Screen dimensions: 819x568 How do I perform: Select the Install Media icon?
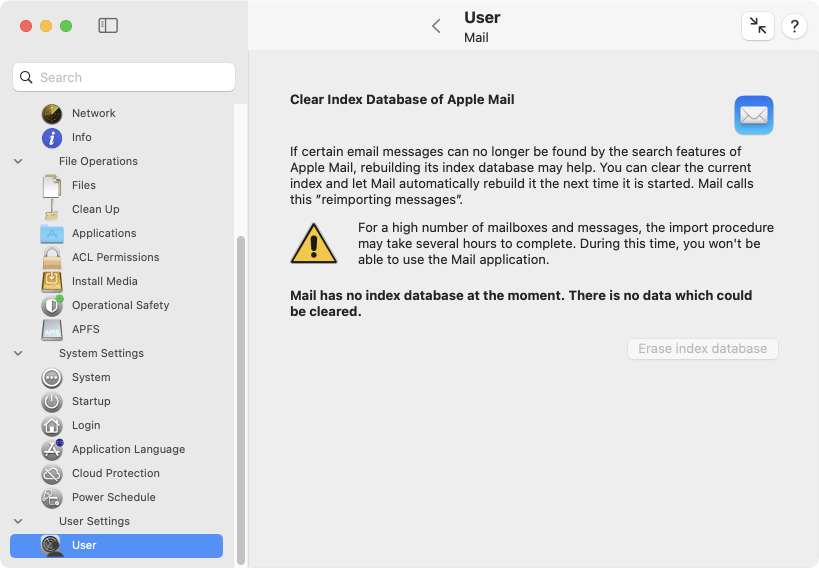pos(52,282)
